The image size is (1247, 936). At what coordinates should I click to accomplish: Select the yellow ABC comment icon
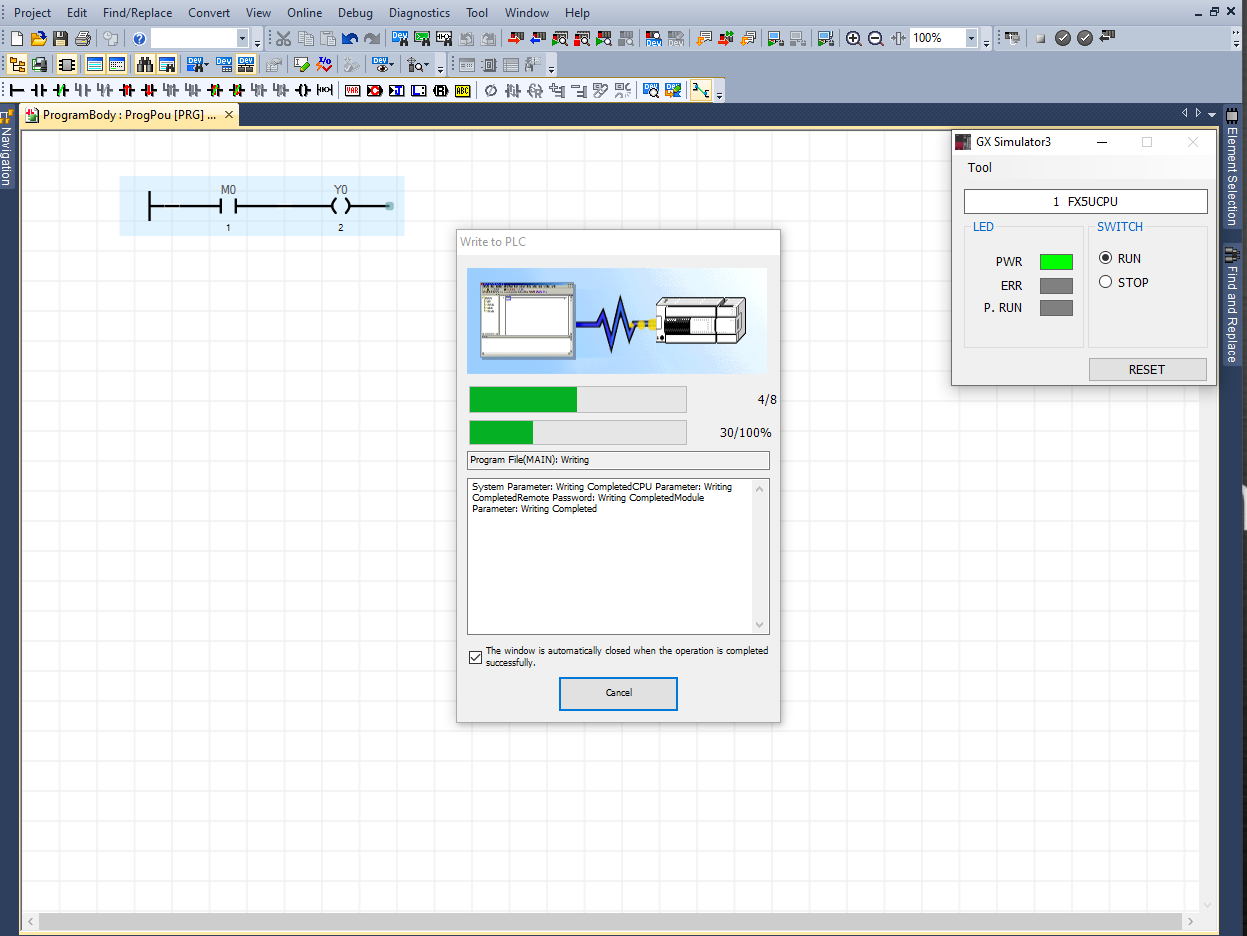click(x=462, y=91)
